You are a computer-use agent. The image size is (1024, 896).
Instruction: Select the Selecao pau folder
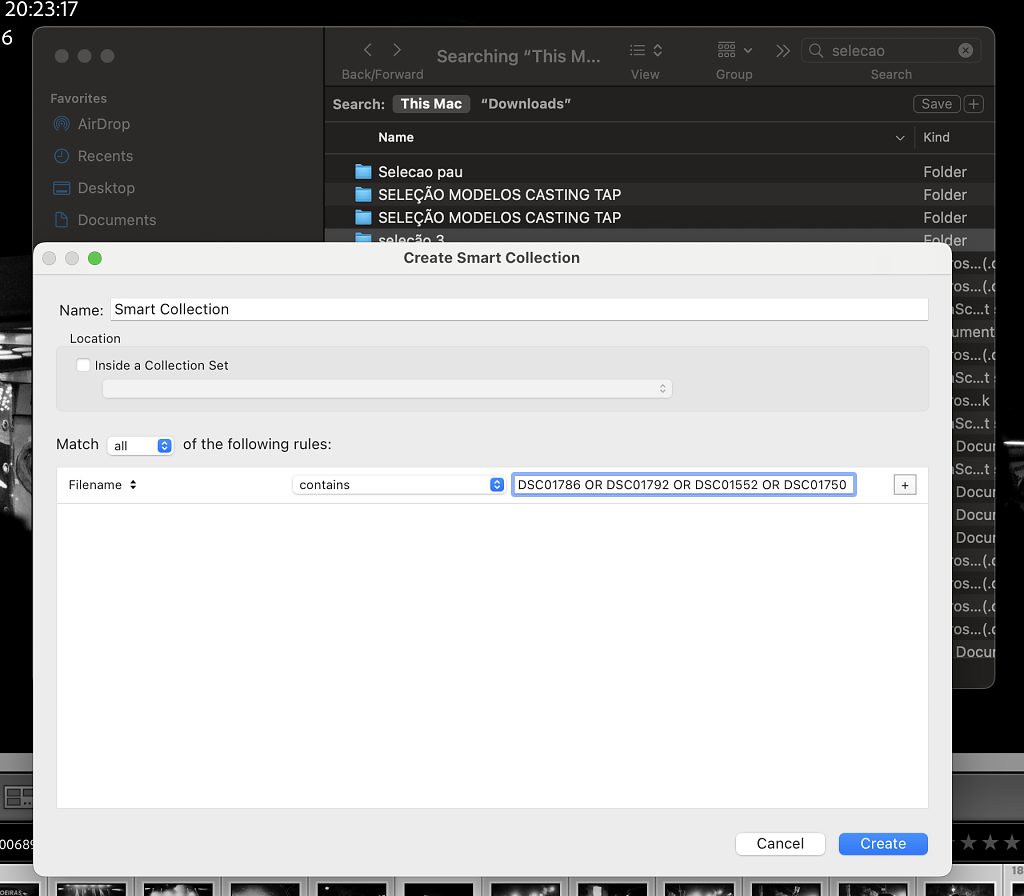420,172
